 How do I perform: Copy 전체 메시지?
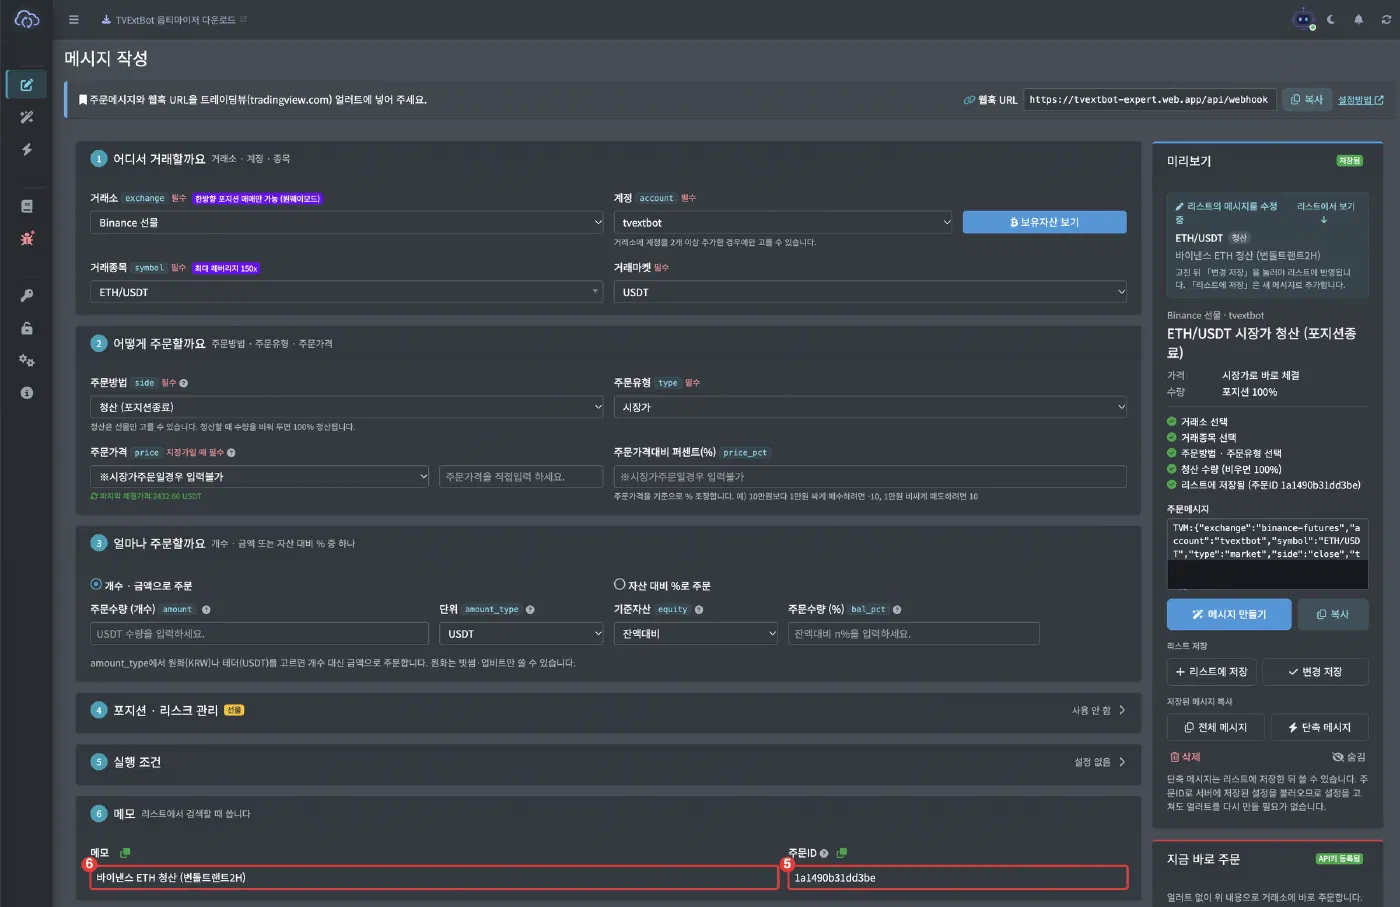(x=1215, y=727)
